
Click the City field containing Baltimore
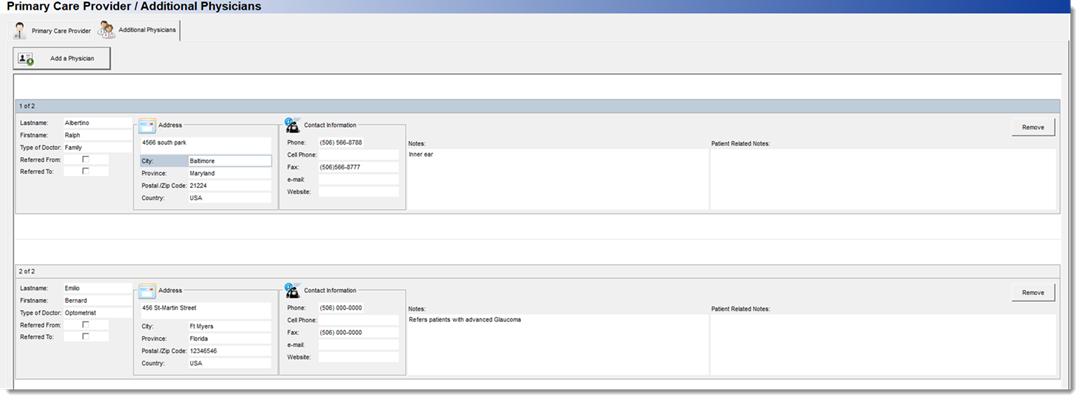230,161
